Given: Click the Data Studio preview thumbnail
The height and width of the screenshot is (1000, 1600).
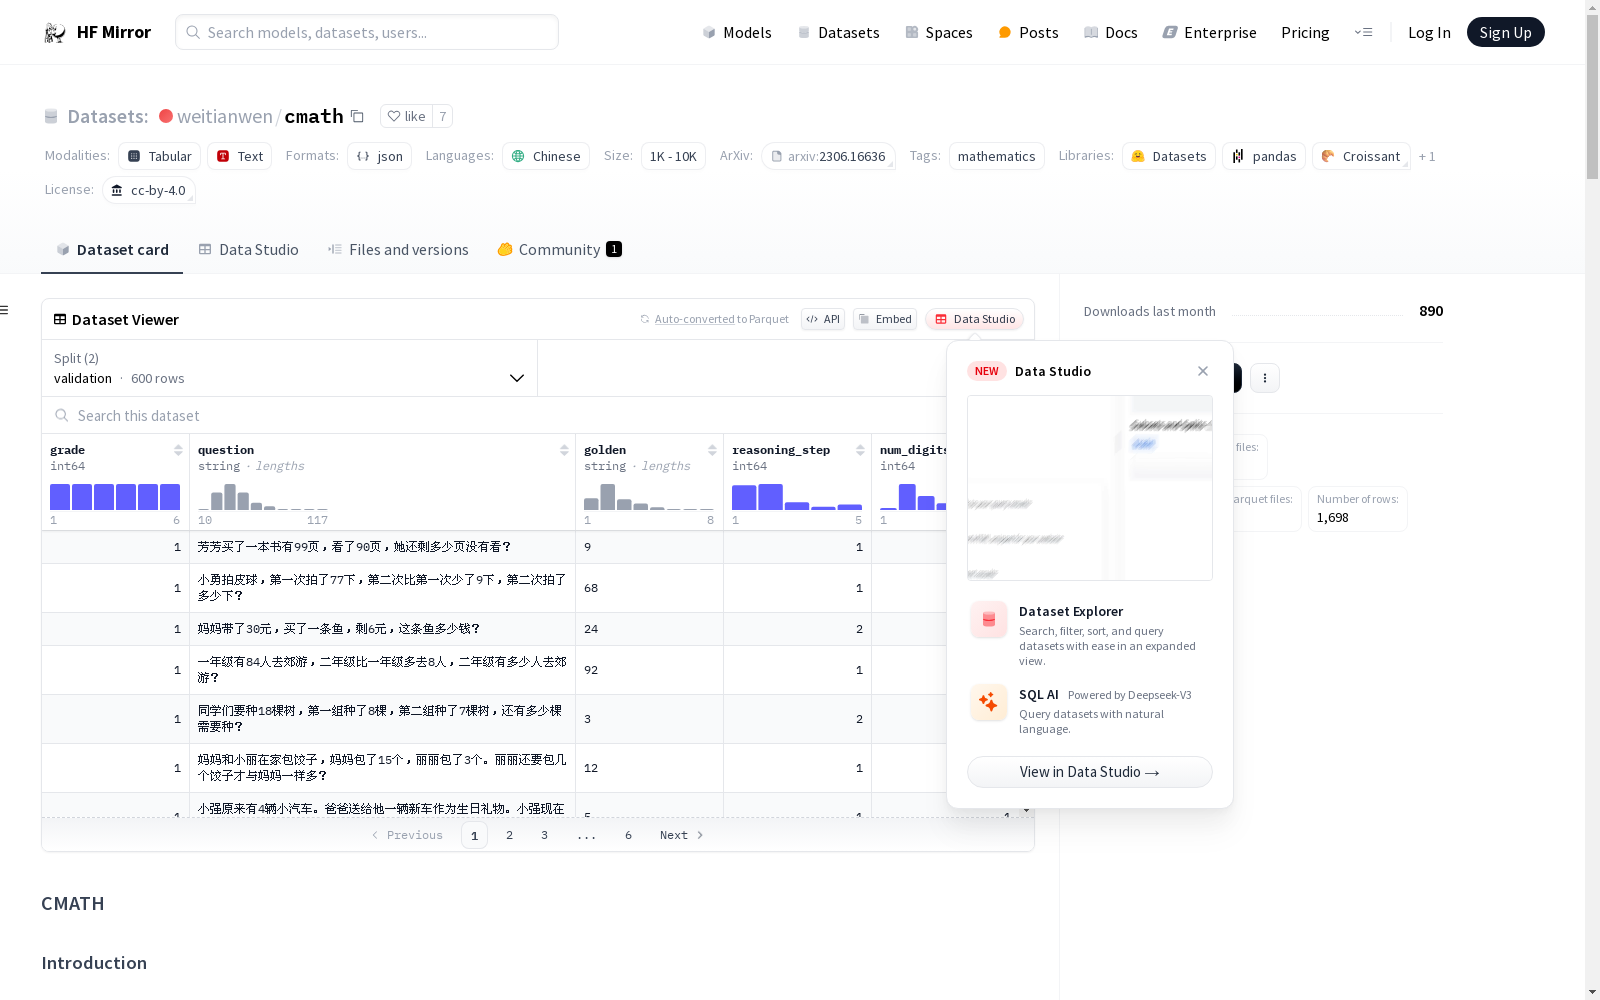Looking at the screenshot, I should coord(1090,488).
